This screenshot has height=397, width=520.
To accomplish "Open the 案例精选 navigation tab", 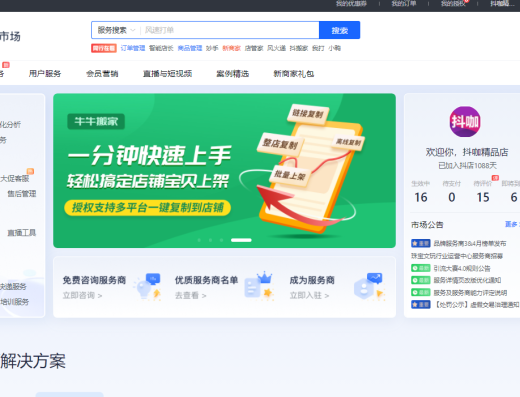I will (x=233, y=74).
